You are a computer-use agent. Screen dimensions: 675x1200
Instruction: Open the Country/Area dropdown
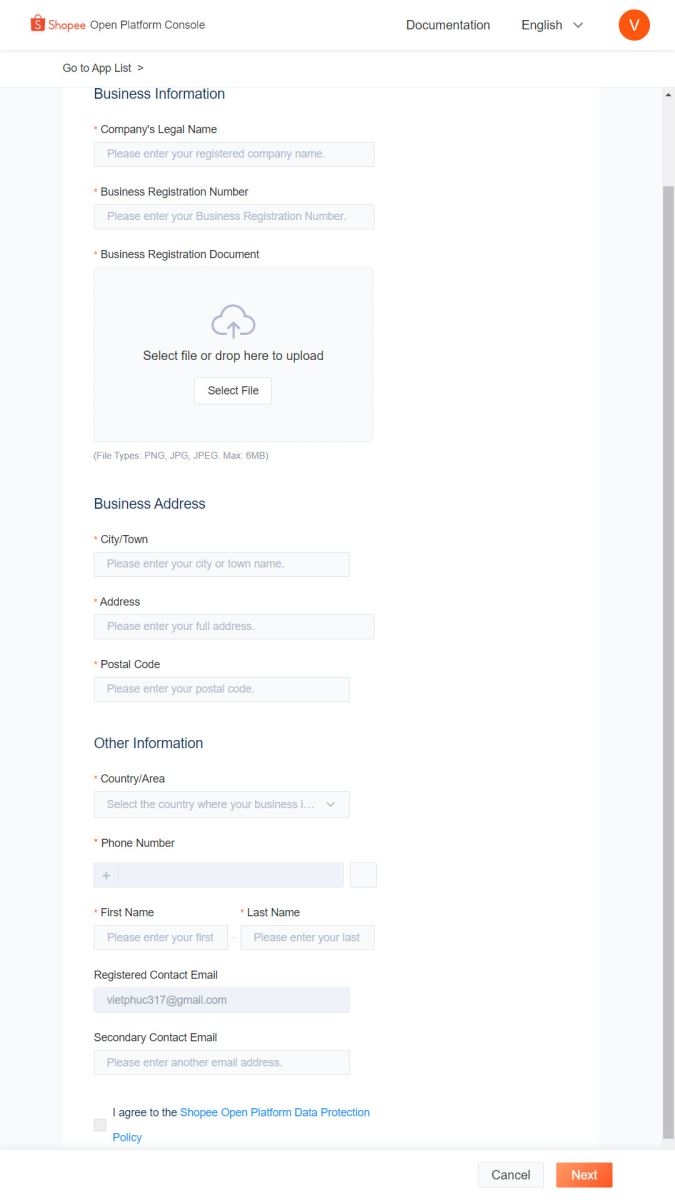tap(222, 804)
